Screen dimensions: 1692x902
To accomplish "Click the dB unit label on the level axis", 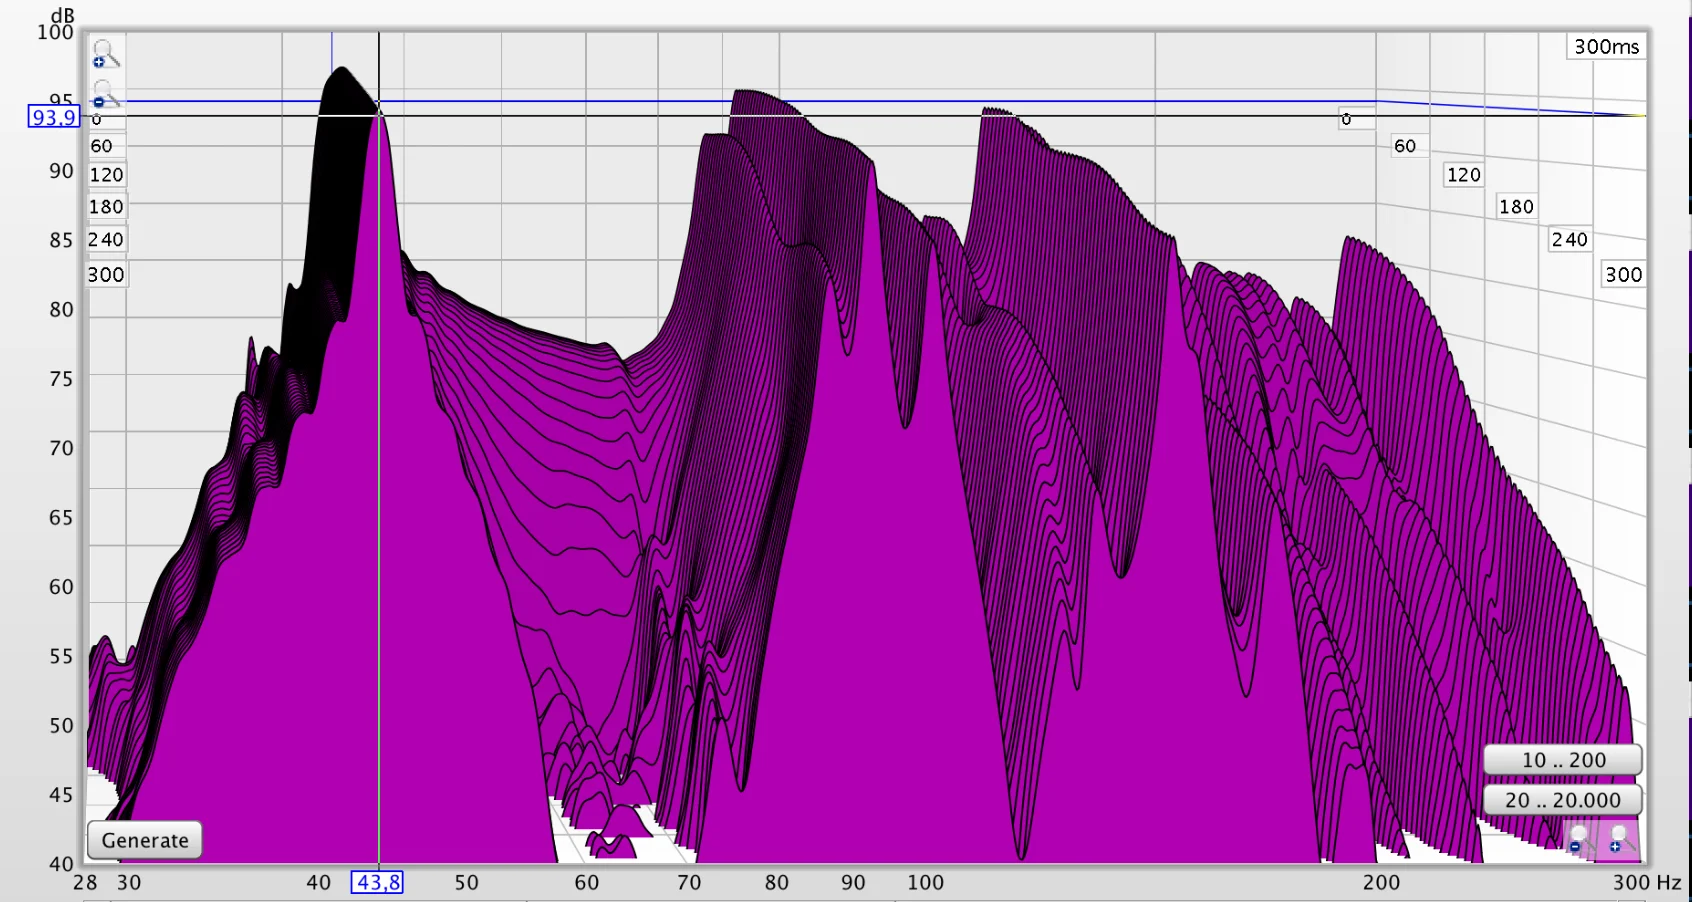I will (62, 15).
